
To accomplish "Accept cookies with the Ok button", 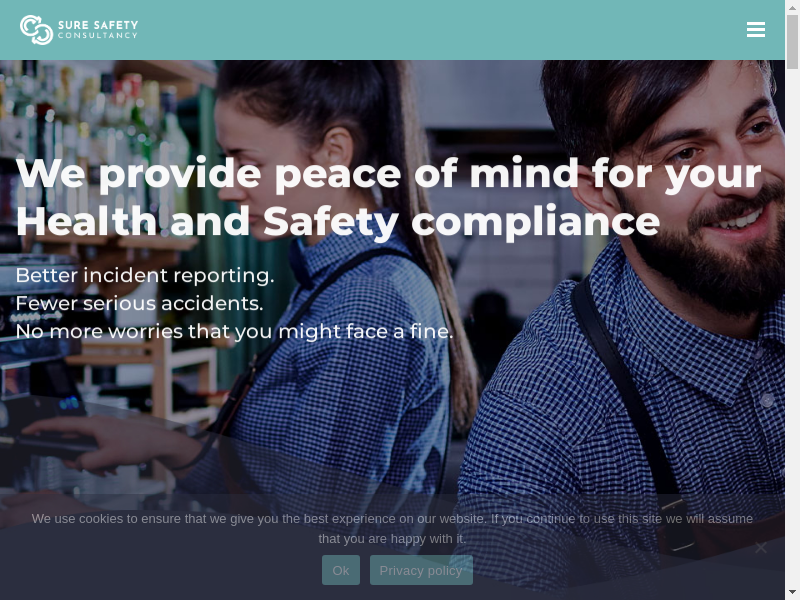I will click(x=341, y=570).
